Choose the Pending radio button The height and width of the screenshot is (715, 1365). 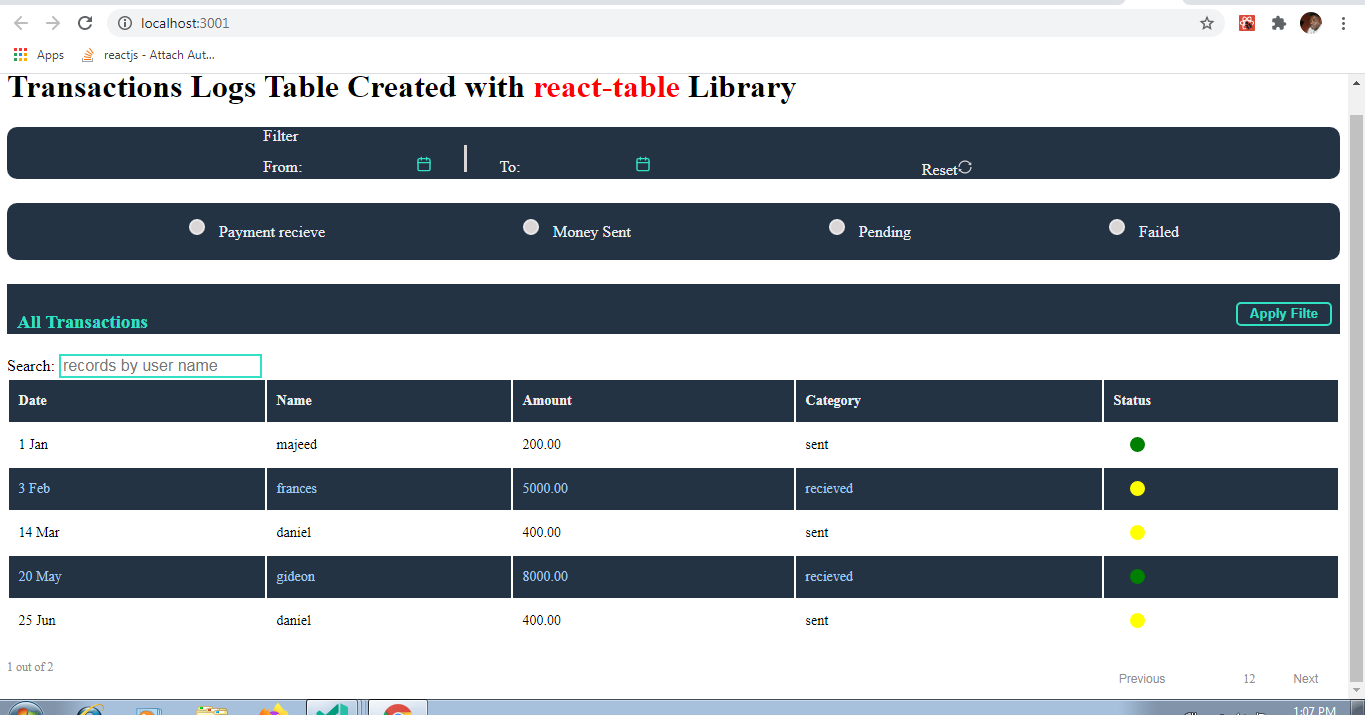837,227
